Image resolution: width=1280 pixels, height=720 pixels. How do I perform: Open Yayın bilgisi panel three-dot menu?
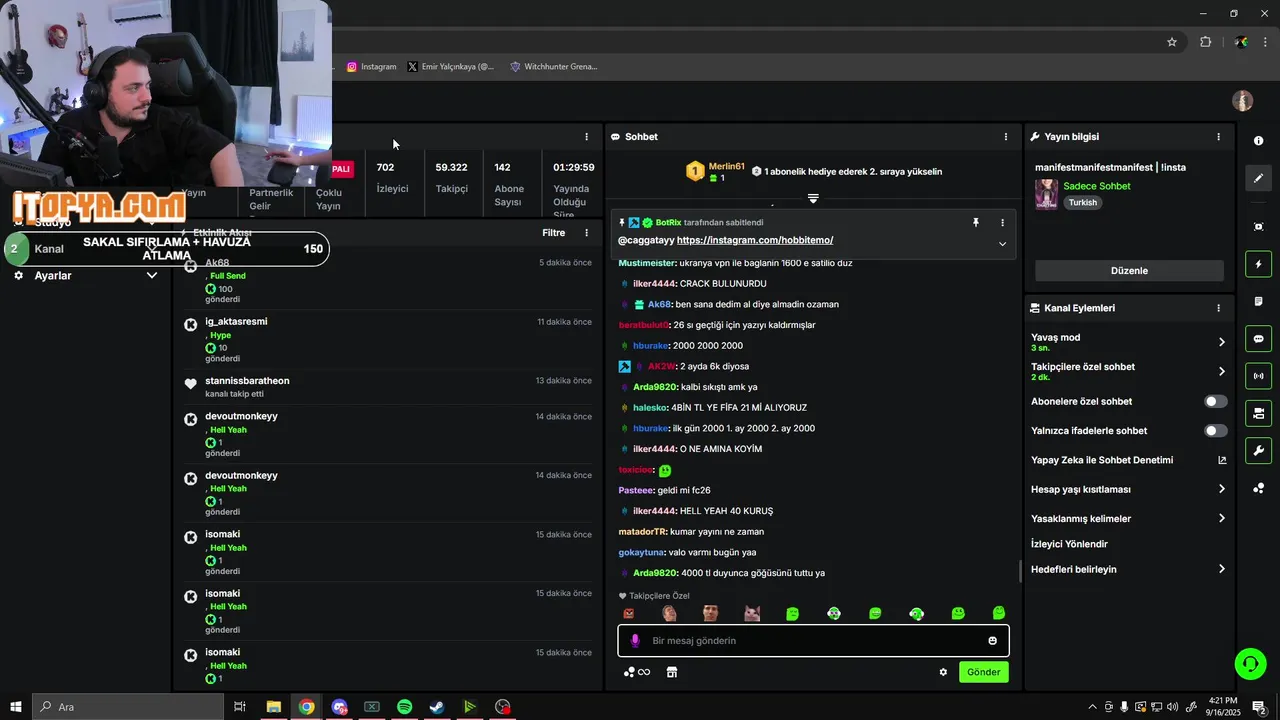click(1218, 137)
